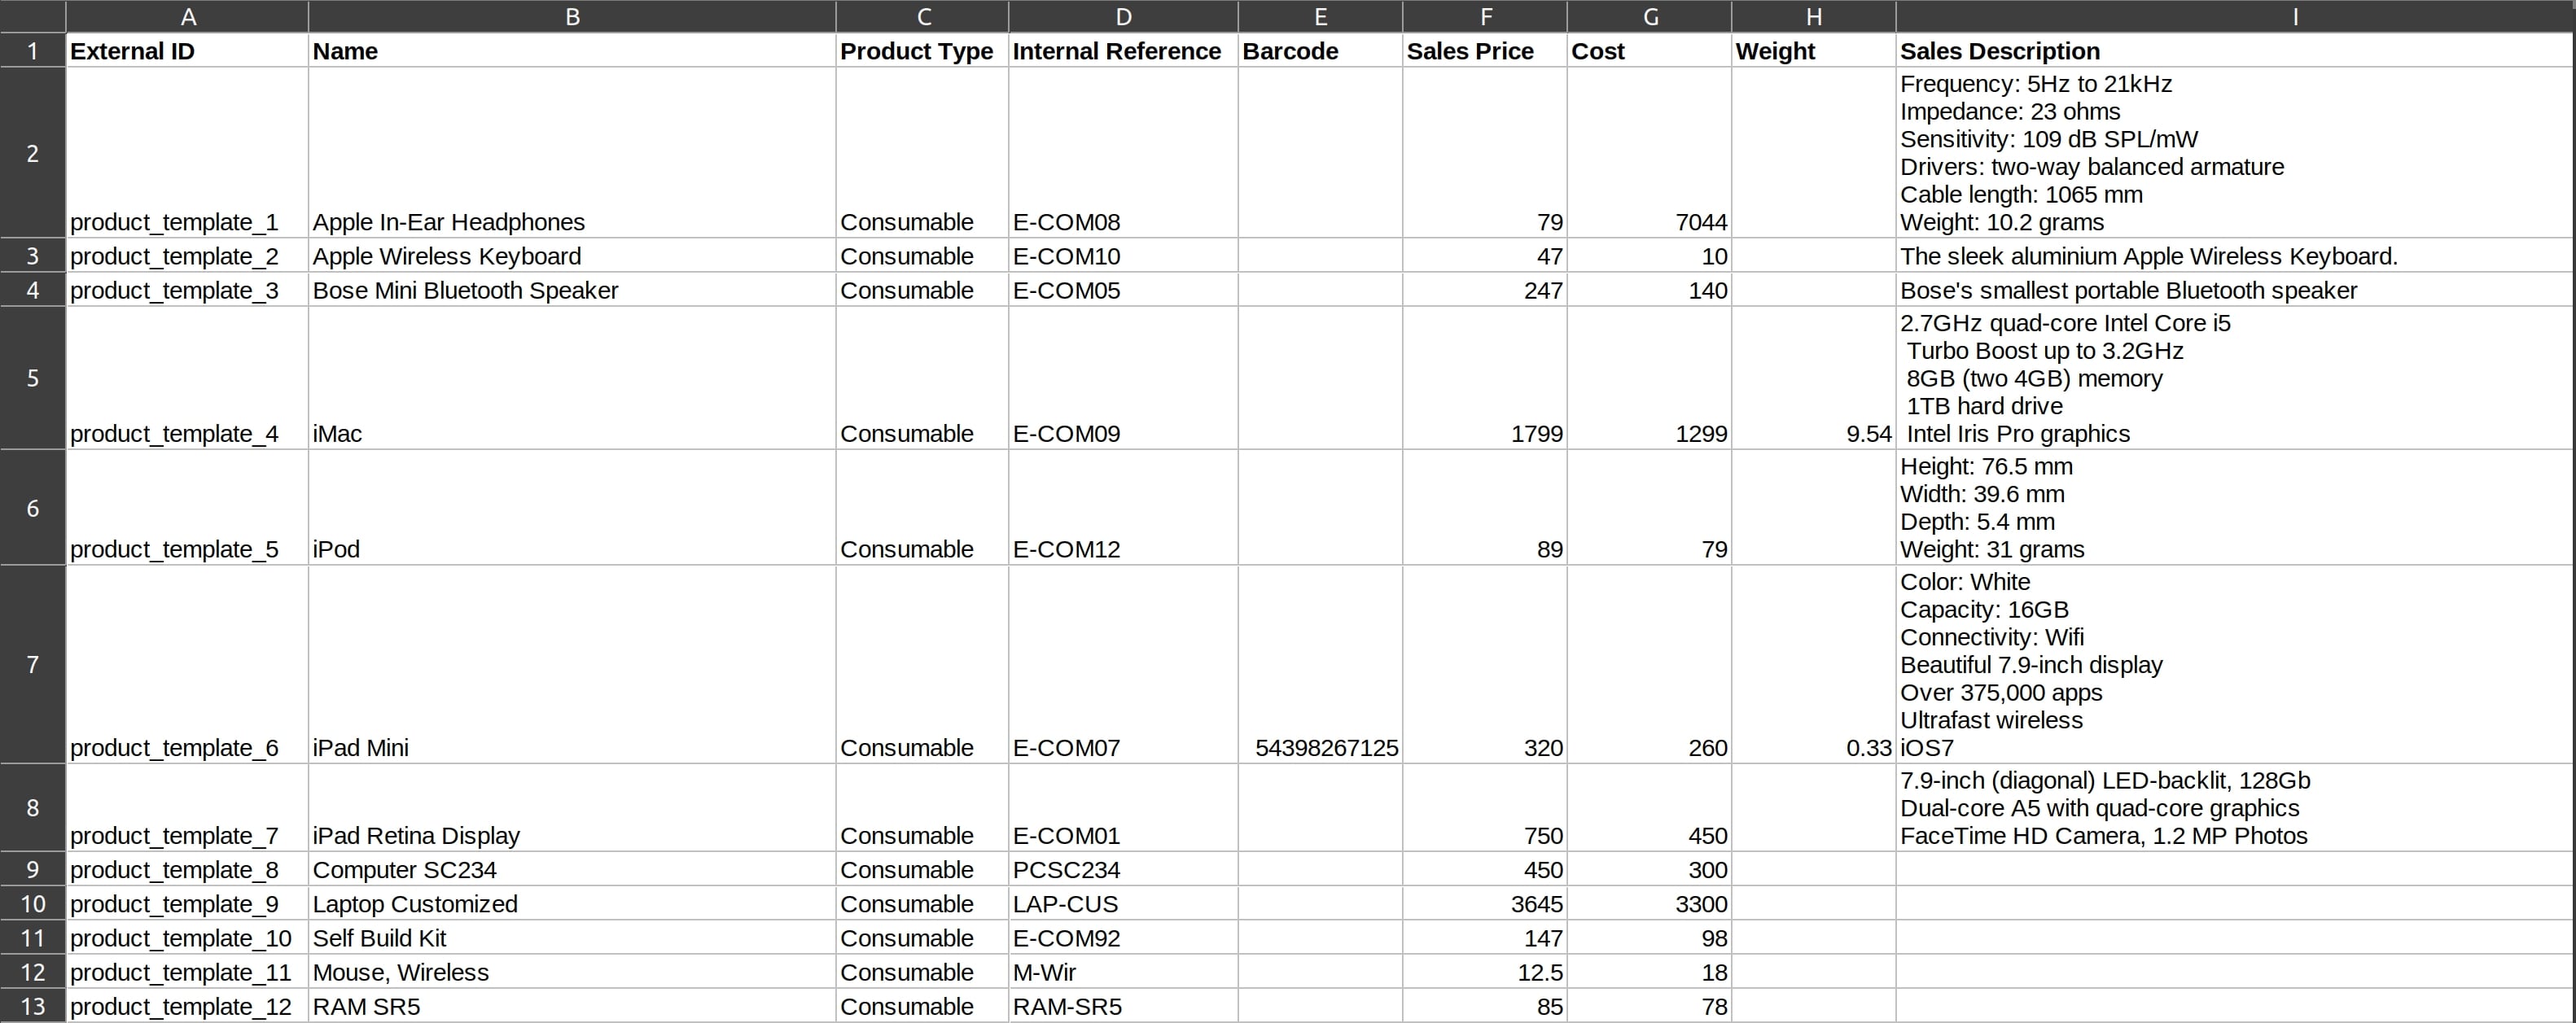Select column I header
Screen dimensions: 2576x1023
pyautogui.click(x=2236, y=16)
